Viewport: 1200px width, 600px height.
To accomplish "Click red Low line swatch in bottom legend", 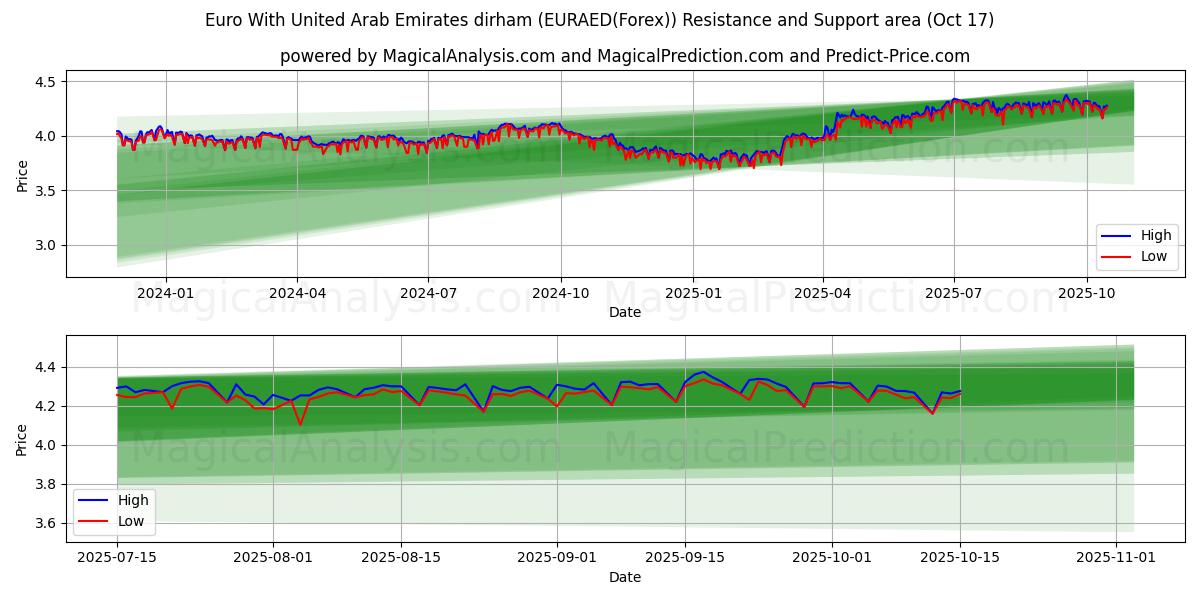I will [95, 521].
